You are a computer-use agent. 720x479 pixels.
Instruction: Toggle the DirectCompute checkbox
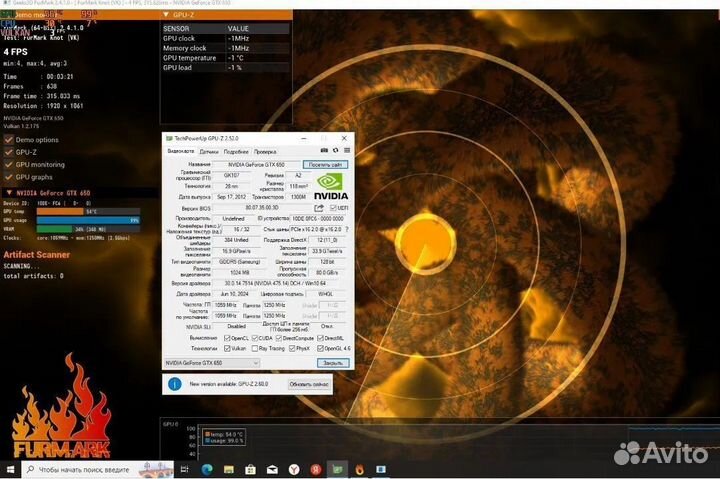pyautogui.click(x=279, y=338)
